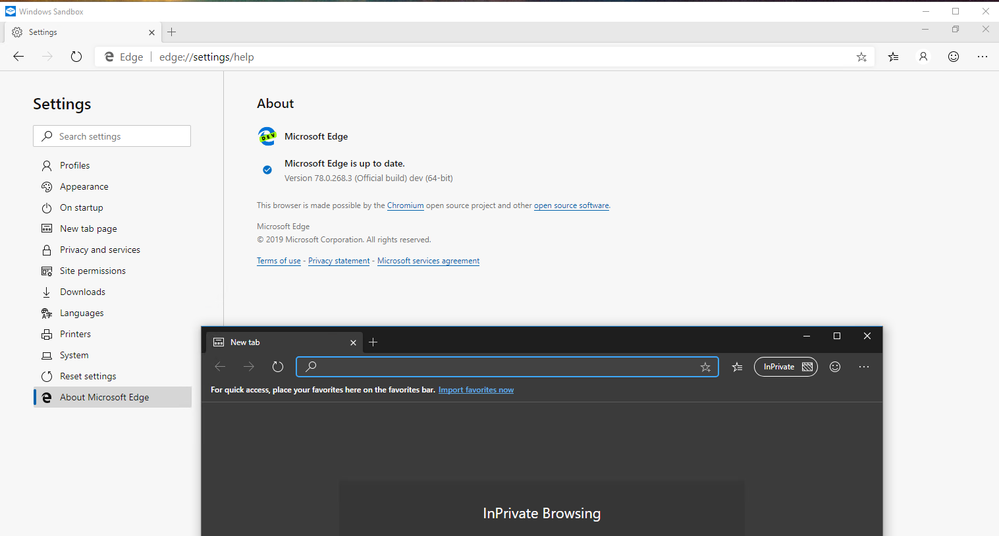Open Microsoft services agreement link
The height and width of the screenshot is (536, 999).
click(x=428, y=261)
